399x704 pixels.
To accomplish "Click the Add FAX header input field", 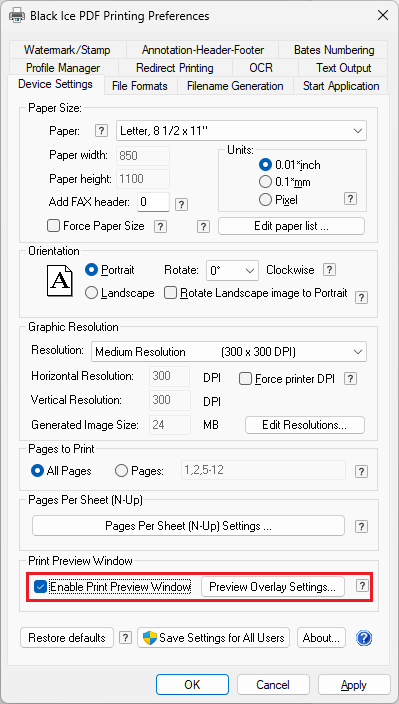I will point(153,202).
